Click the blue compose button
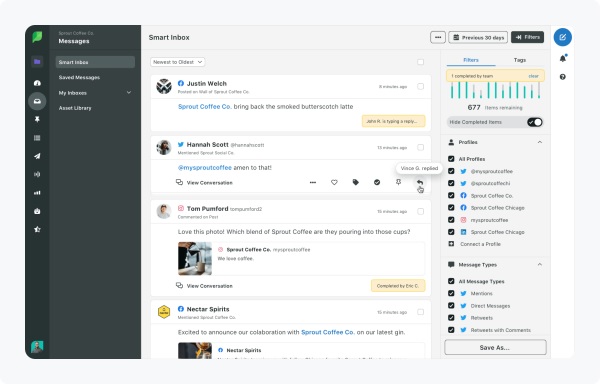 562,37
